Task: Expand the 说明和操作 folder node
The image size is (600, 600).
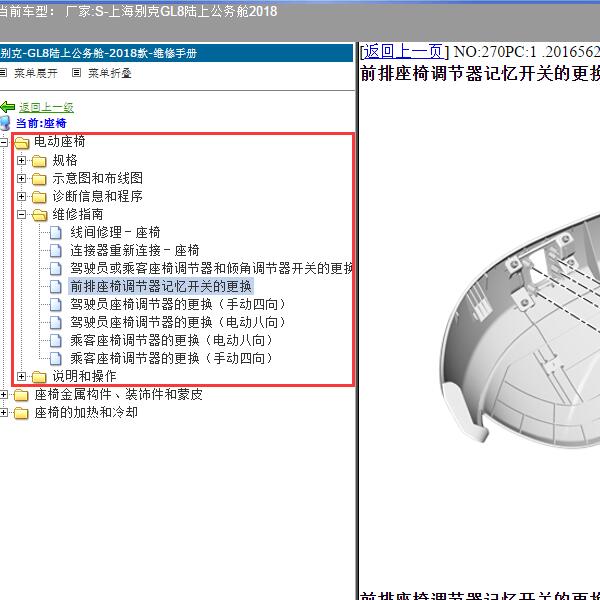Action: (21, 377)
